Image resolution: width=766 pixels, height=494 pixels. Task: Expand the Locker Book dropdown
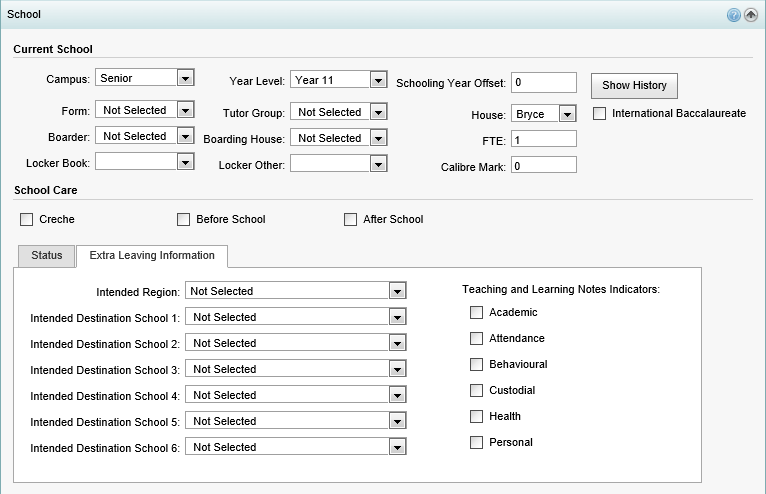(145, 162)
